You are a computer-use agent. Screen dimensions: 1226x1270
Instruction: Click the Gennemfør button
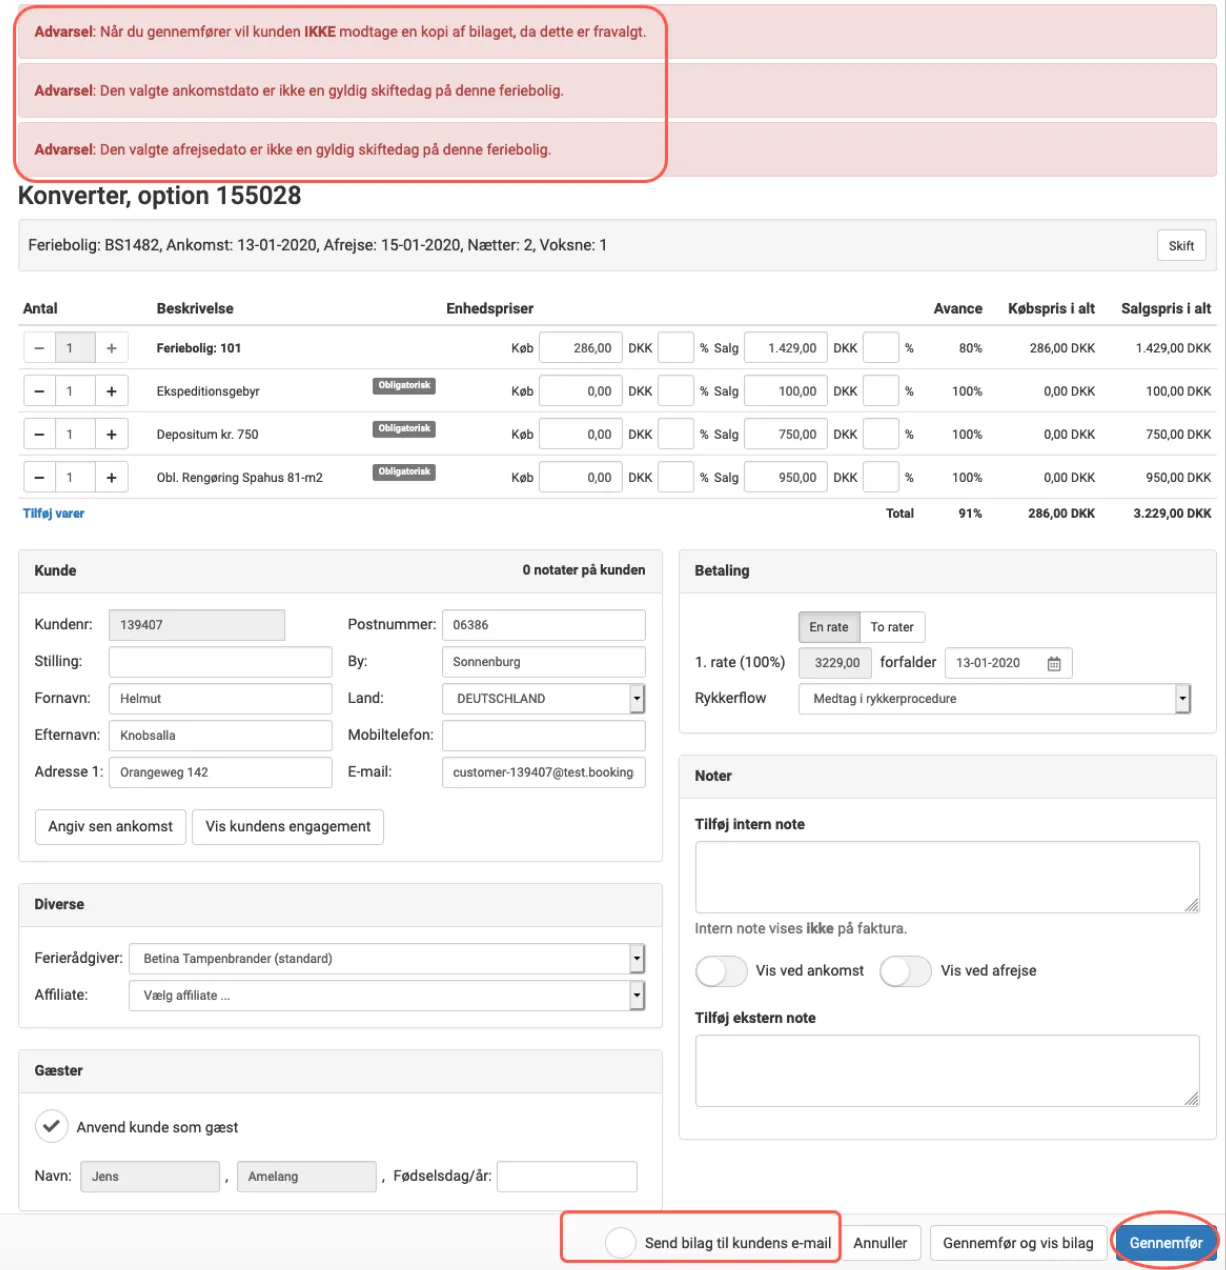click(x=1165, y=1242)
